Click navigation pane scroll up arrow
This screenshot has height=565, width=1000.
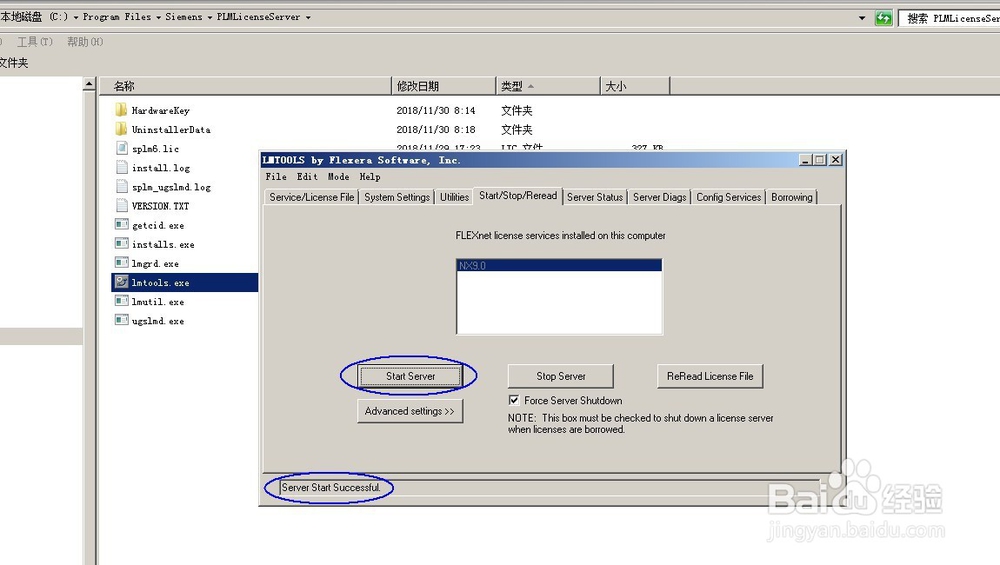point(89,84)
